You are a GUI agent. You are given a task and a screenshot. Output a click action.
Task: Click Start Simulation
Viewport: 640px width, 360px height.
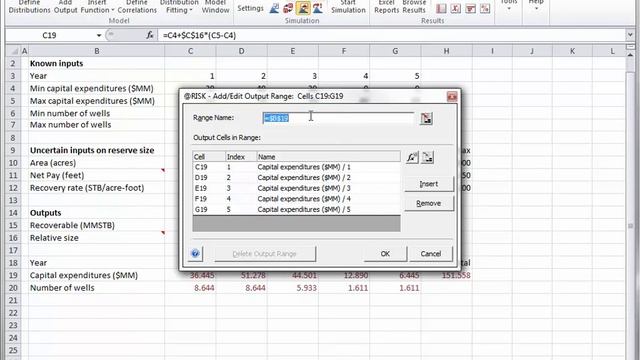(348, 7)
